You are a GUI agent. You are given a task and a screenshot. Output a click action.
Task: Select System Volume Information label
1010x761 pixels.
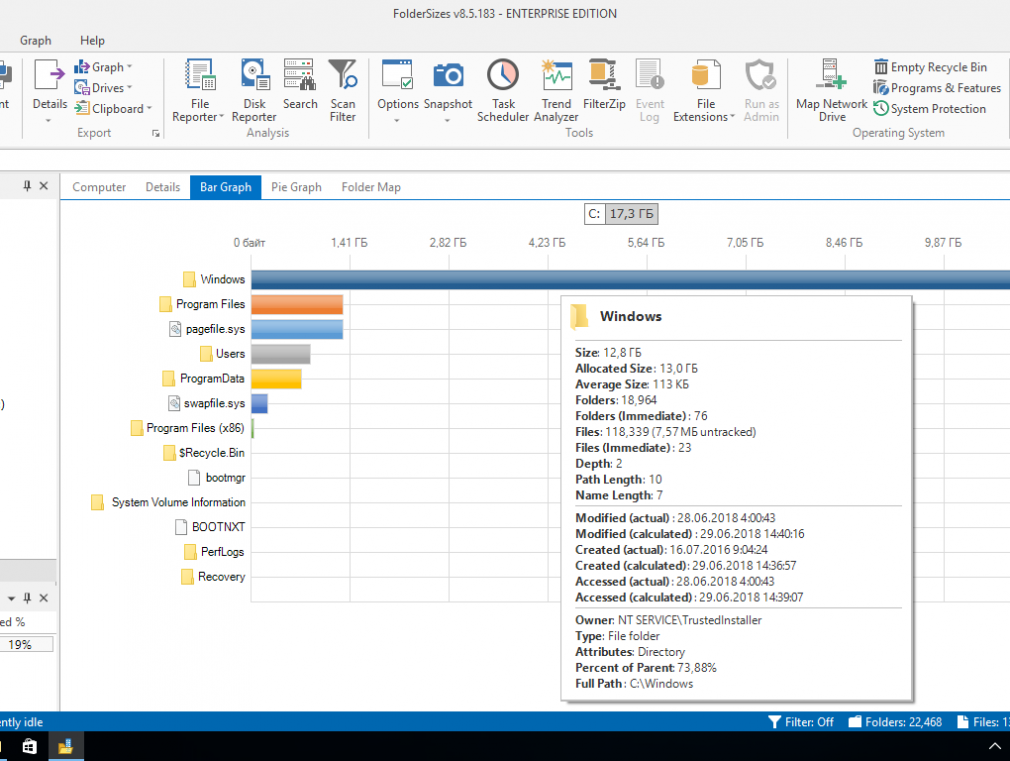[x=178, y=502]
